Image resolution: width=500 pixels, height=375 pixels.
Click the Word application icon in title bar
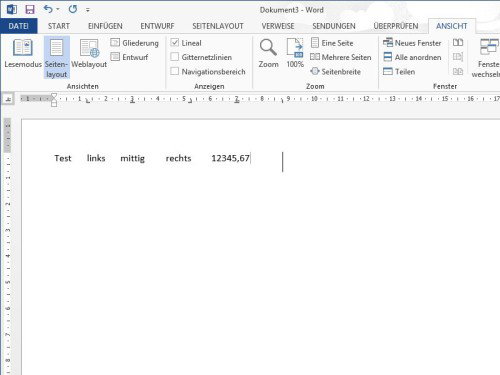pyautogui.click(x=12, y=9)
